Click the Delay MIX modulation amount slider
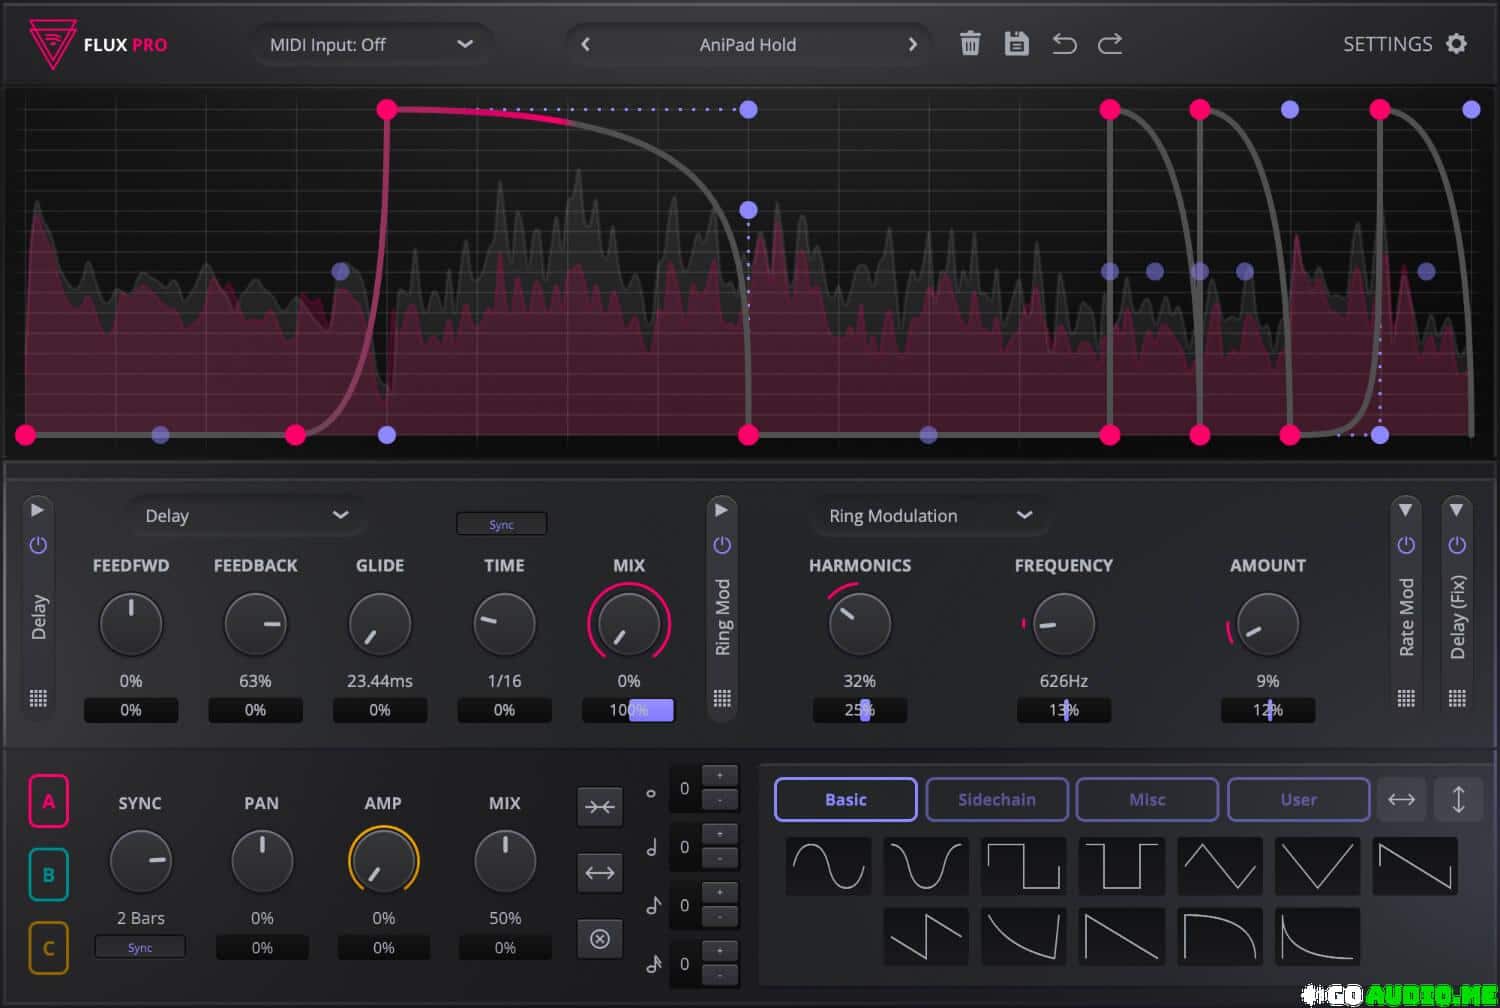 coord(628,710)
